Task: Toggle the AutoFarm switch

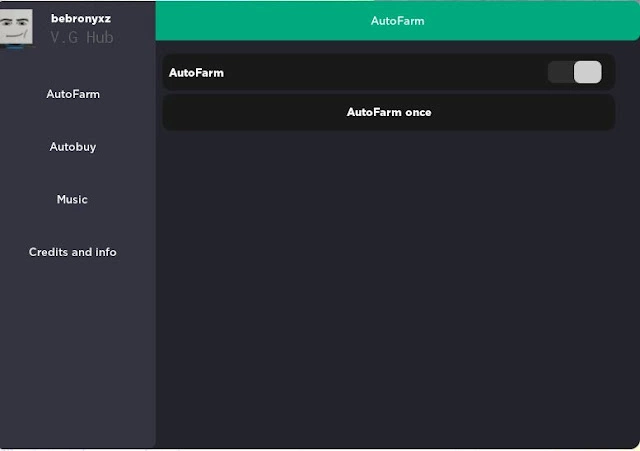Action: [x=574, y=72]
